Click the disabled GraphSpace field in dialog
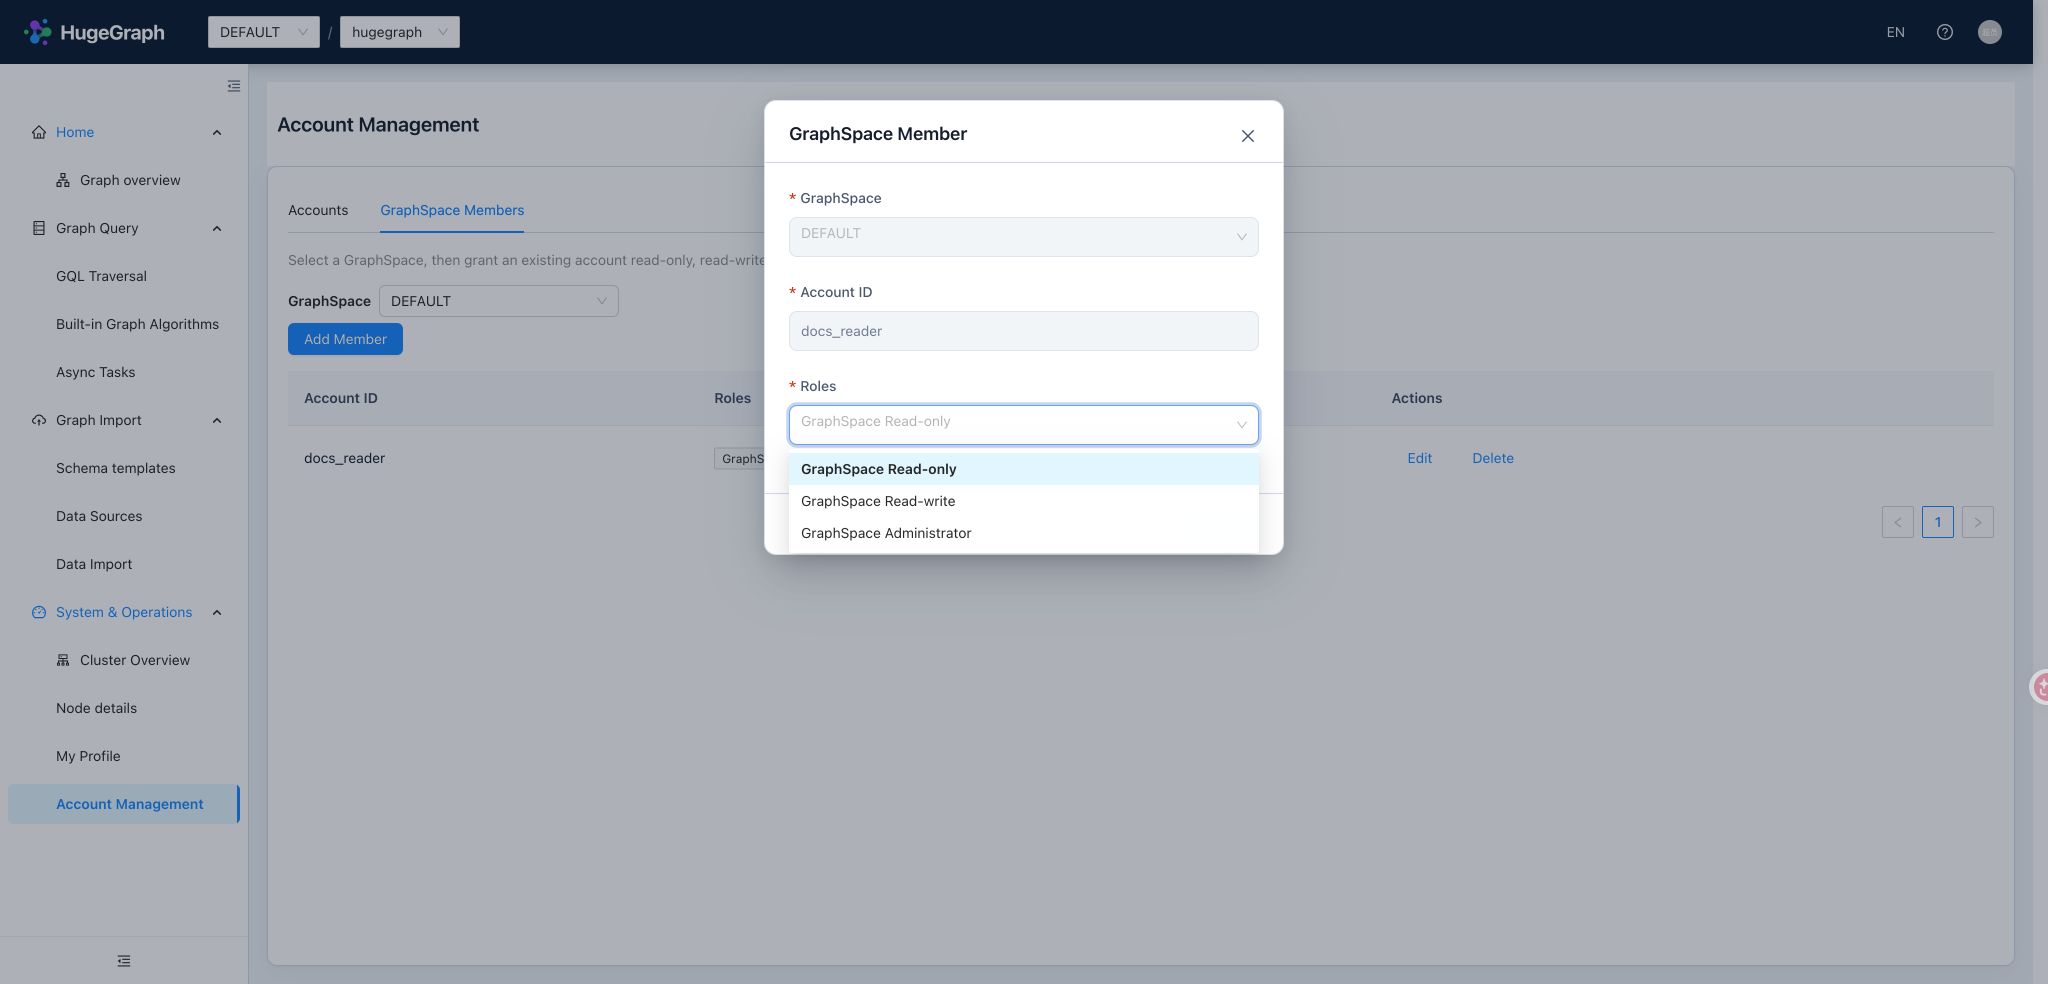Image resolution: width=2048 pixels, height=984 pixels. pyautogui.click(x=1024, y=237)
